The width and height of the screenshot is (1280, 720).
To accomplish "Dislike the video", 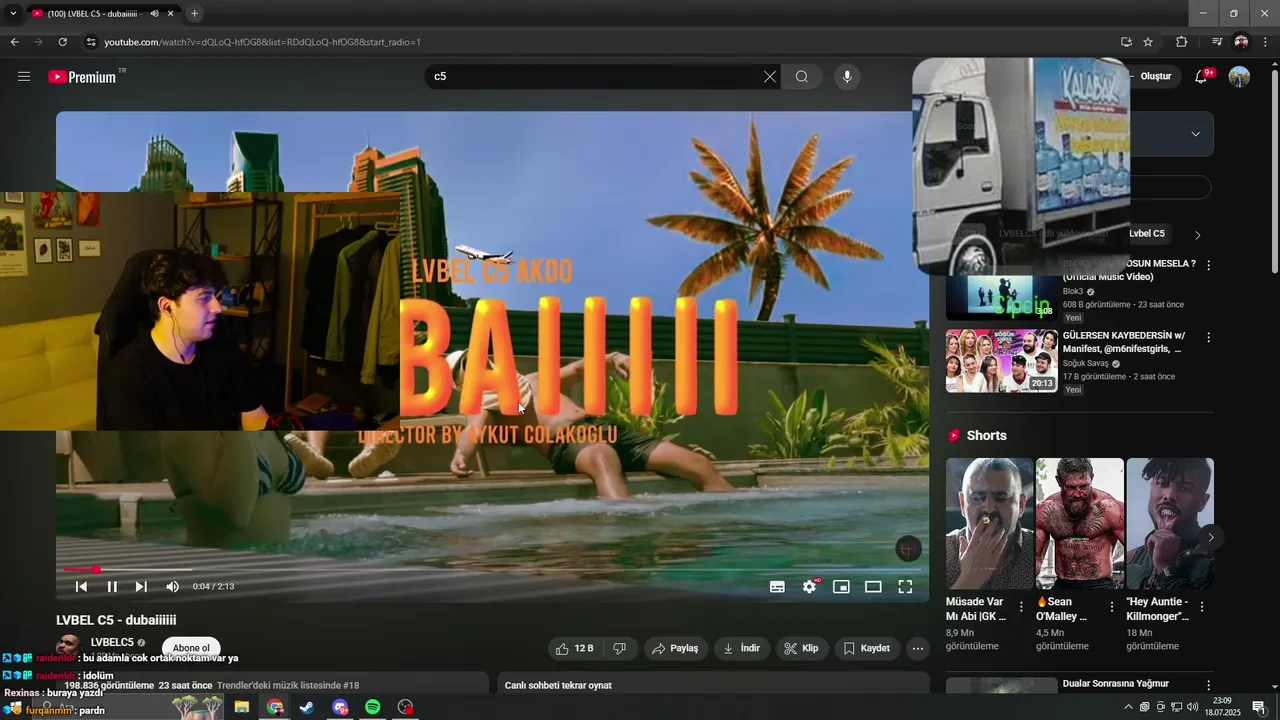I will click(620, 648).
